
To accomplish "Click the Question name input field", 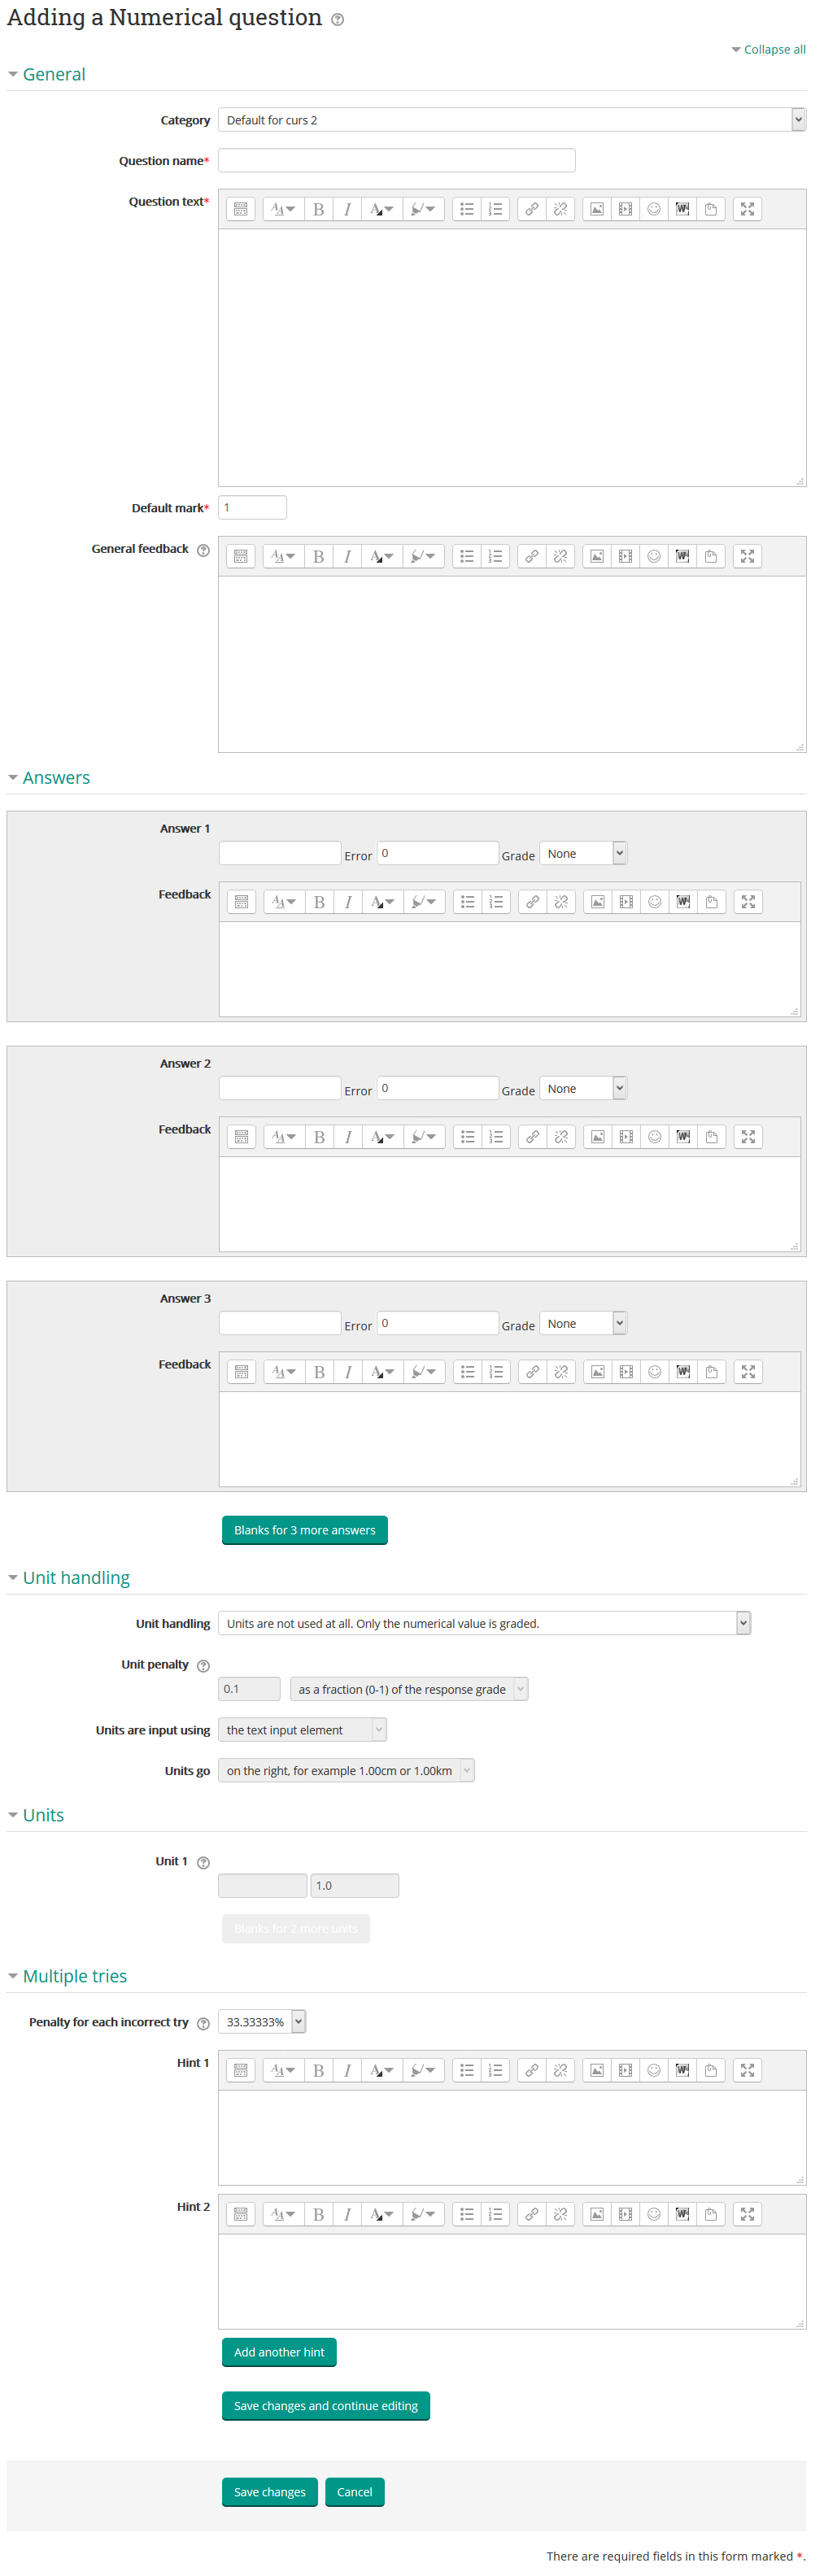I will point(396,160).
